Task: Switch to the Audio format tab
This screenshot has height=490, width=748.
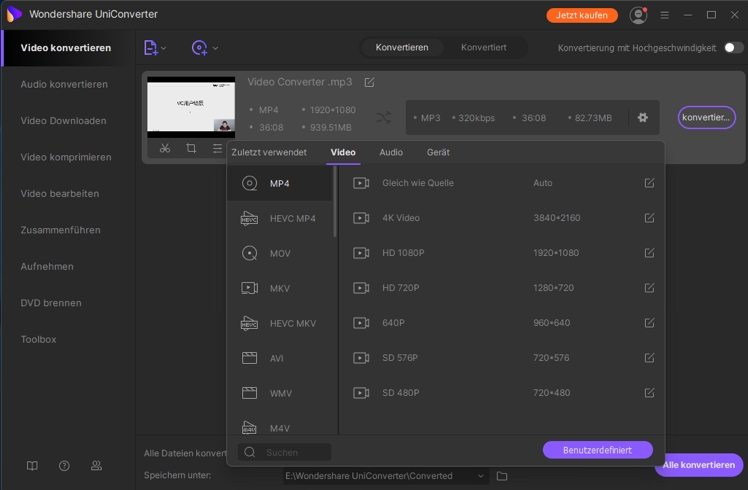Action: [391, 152]
